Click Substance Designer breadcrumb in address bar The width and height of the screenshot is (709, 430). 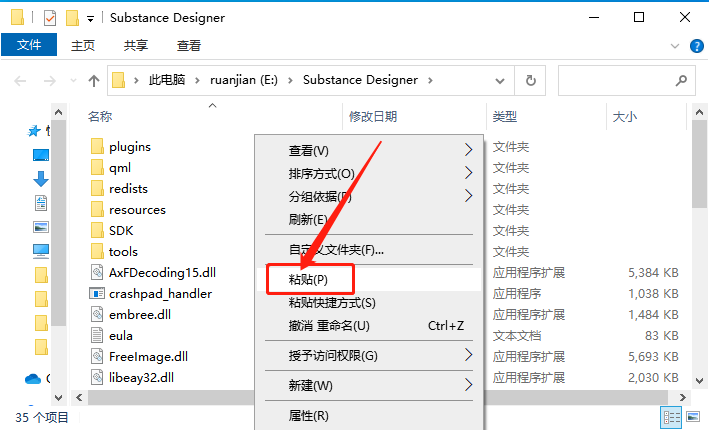(360, 80)
